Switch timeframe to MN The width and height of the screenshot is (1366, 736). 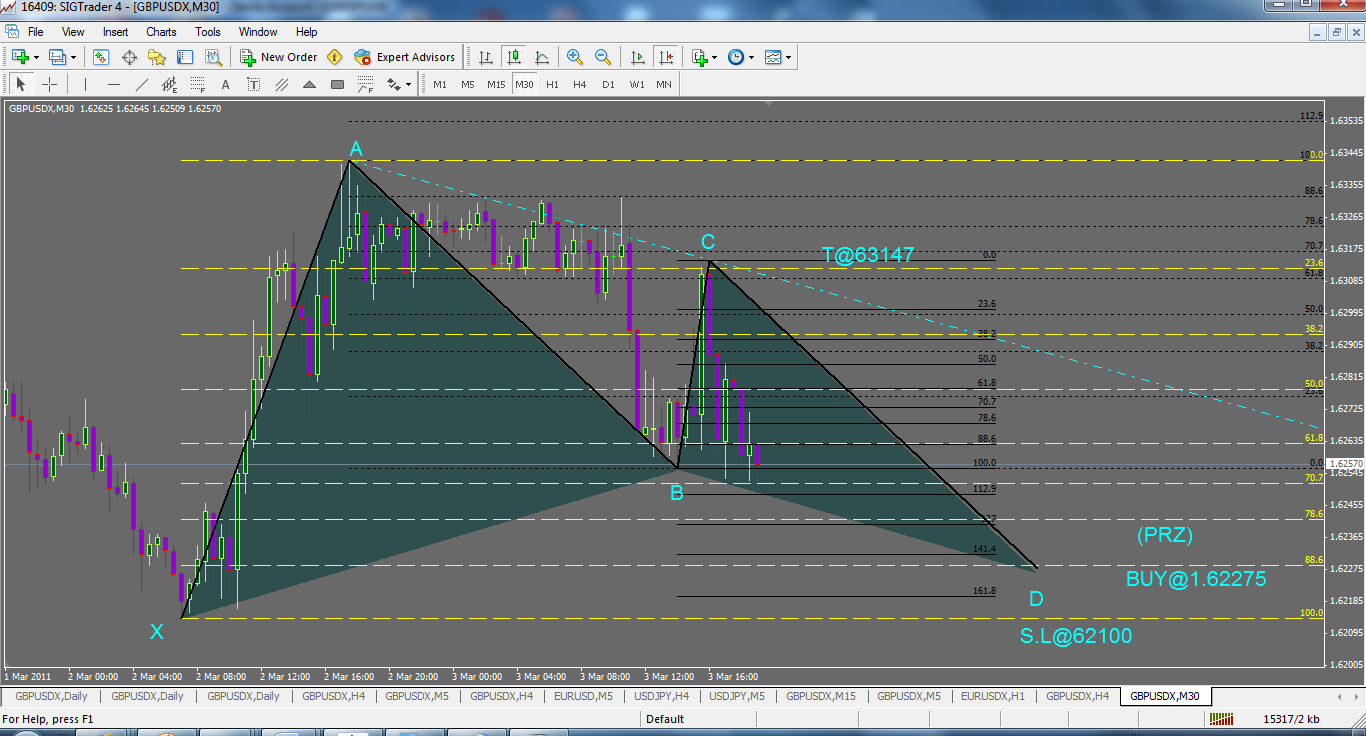click(664, 84)
